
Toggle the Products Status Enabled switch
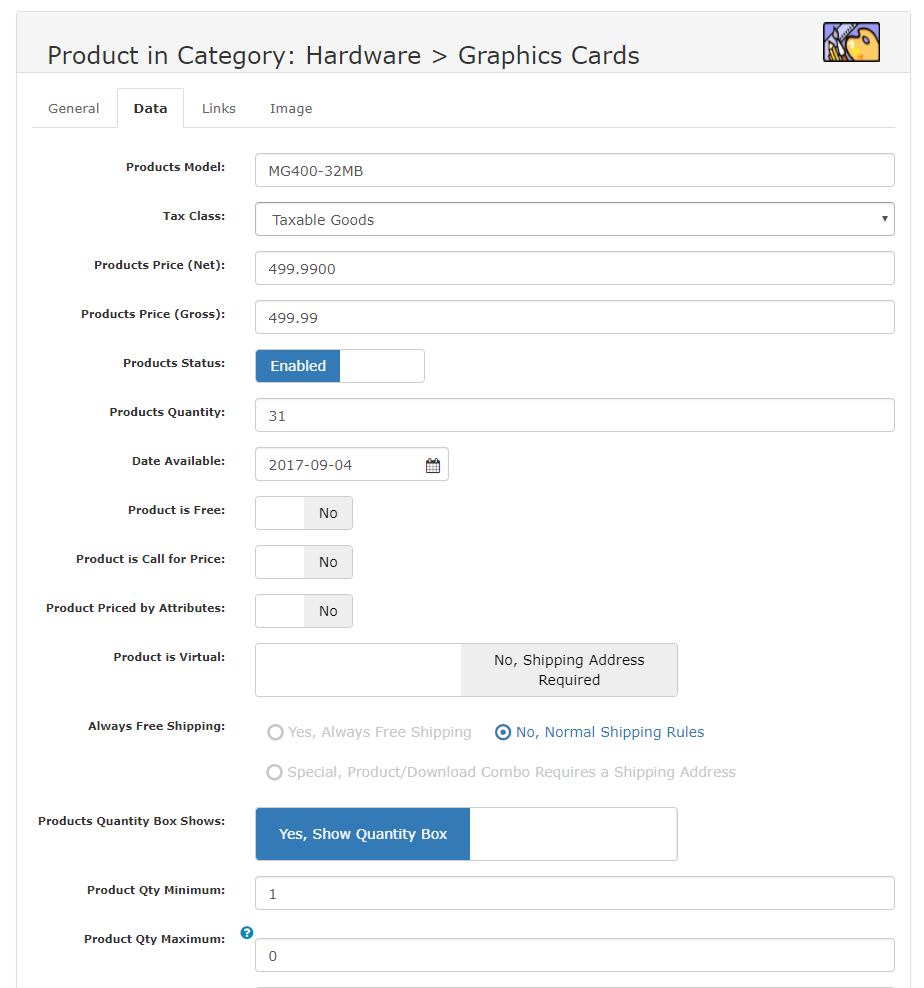[340, 366]
